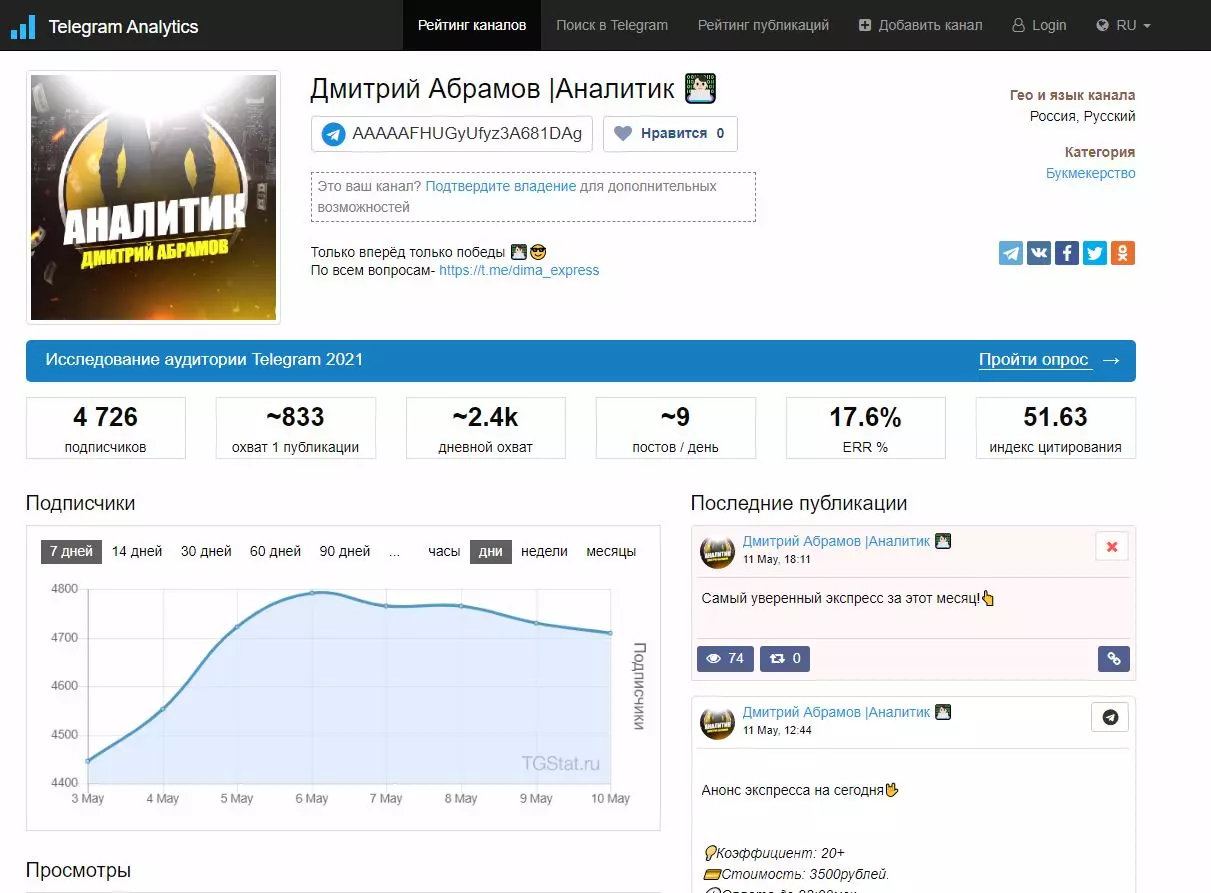This screenshot has height=893, width=1211.
Task: Open the Telegram Analytics logo icon
Action: (23, 26)
